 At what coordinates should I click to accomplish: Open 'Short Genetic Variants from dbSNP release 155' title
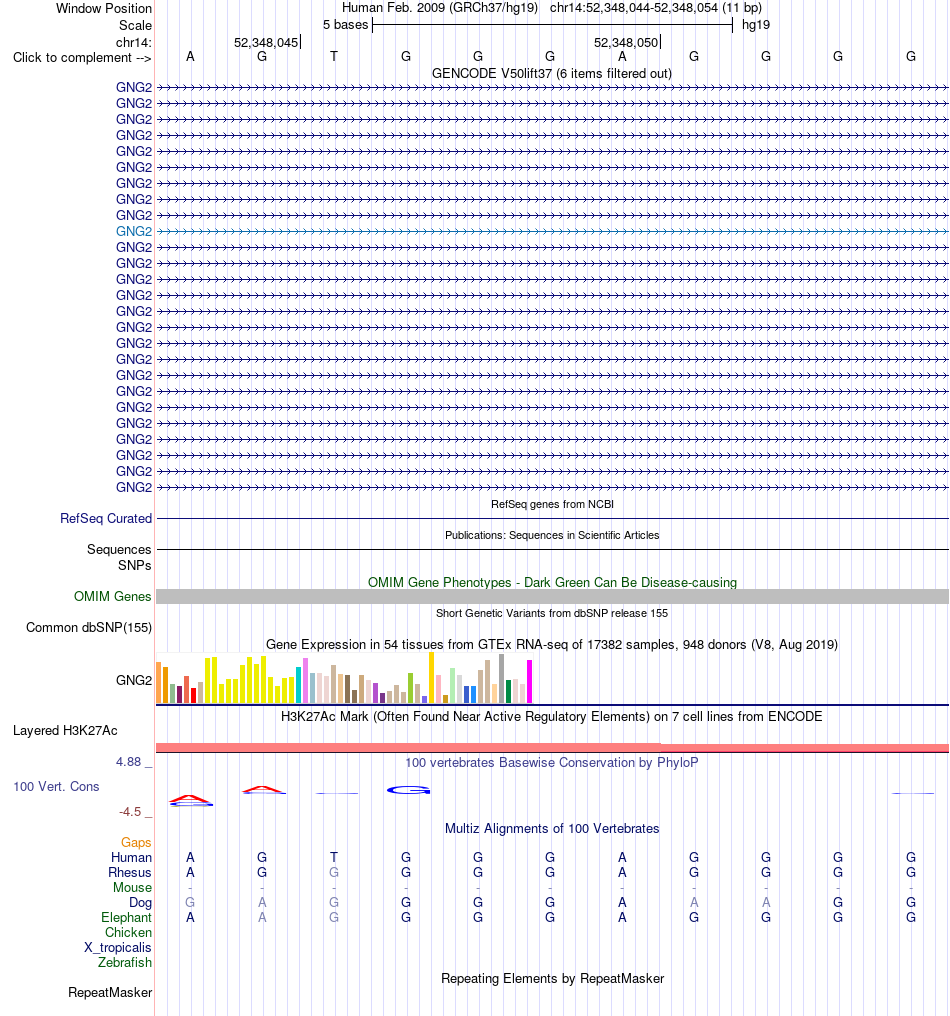(x=551, y=613)
